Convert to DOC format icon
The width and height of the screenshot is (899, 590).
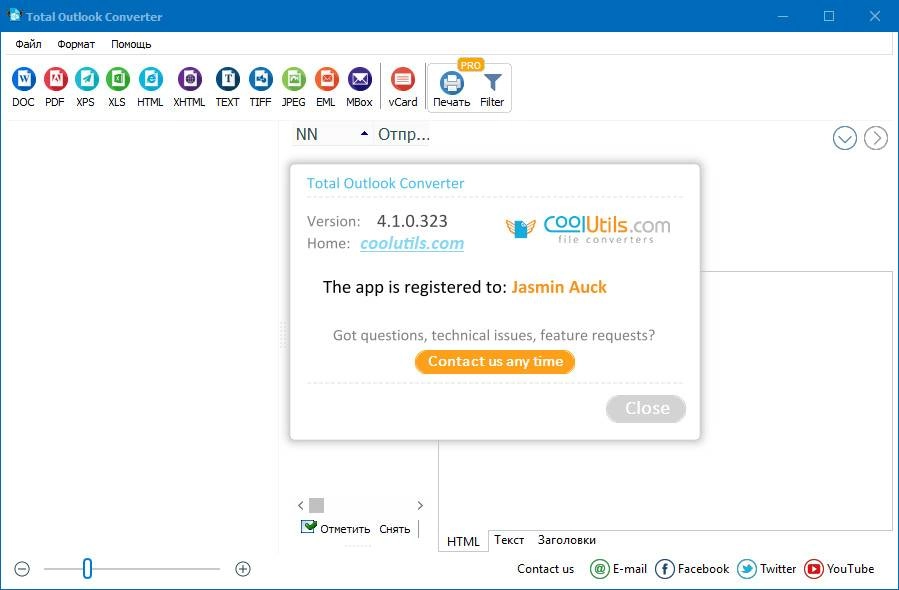[x=24, y=79]
